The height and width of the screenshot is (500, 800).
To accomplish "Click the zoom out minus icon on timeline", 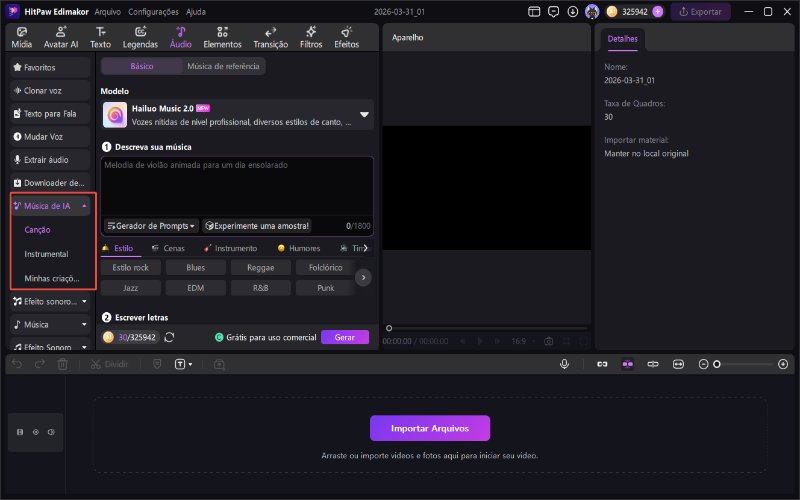I will click(703, 364).
